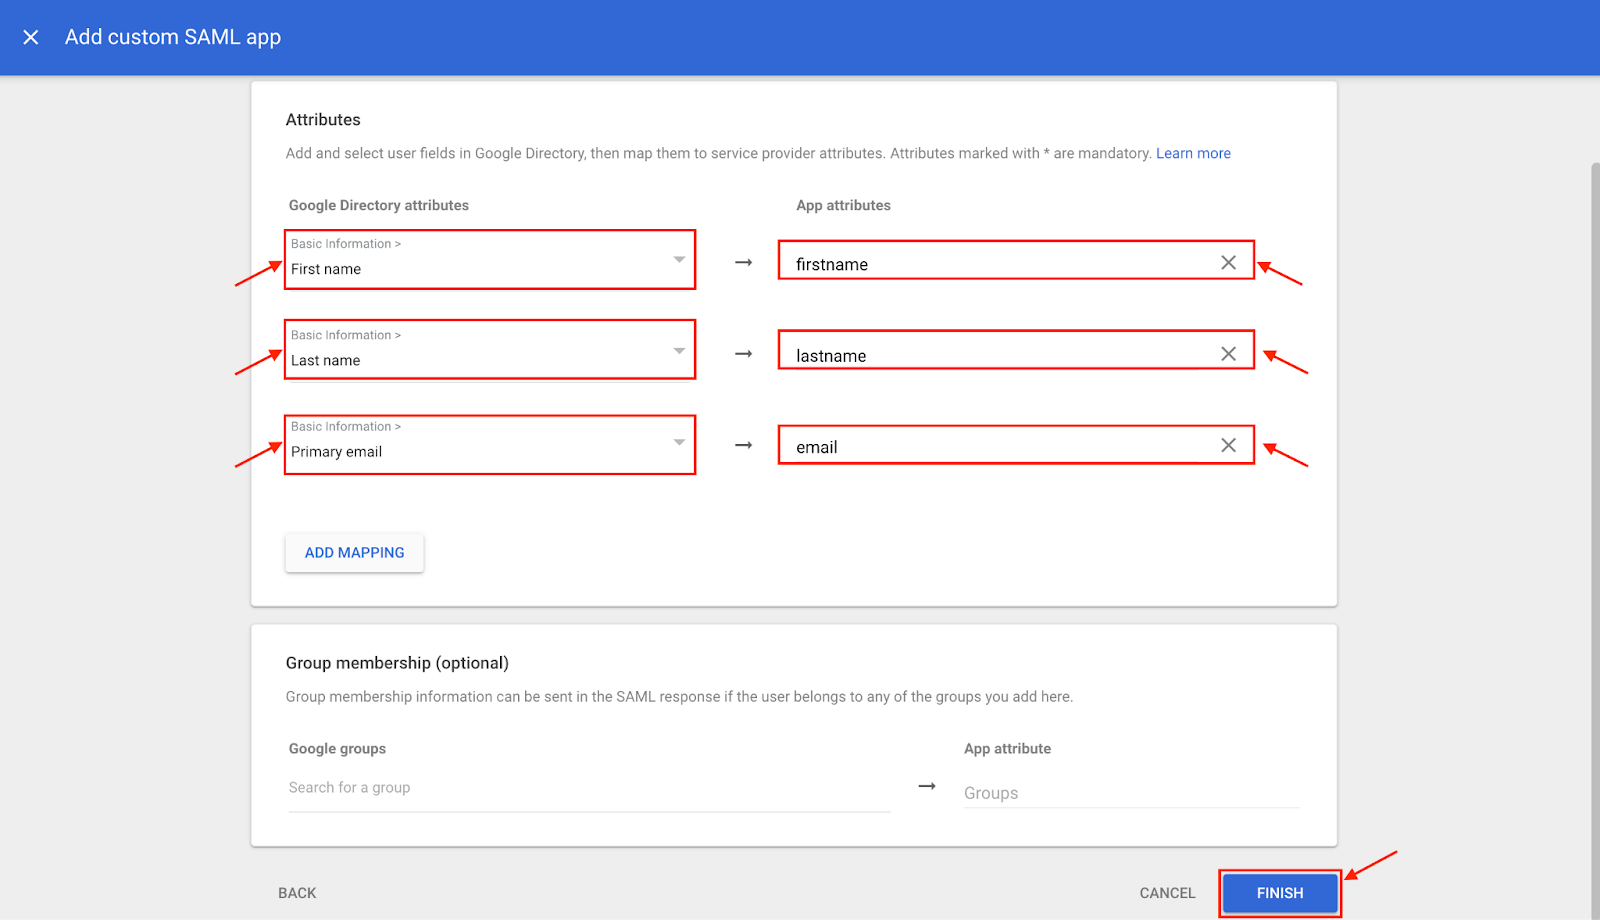
Task: Close the Add custom SAML app dialog
Action: pos(30,37)
